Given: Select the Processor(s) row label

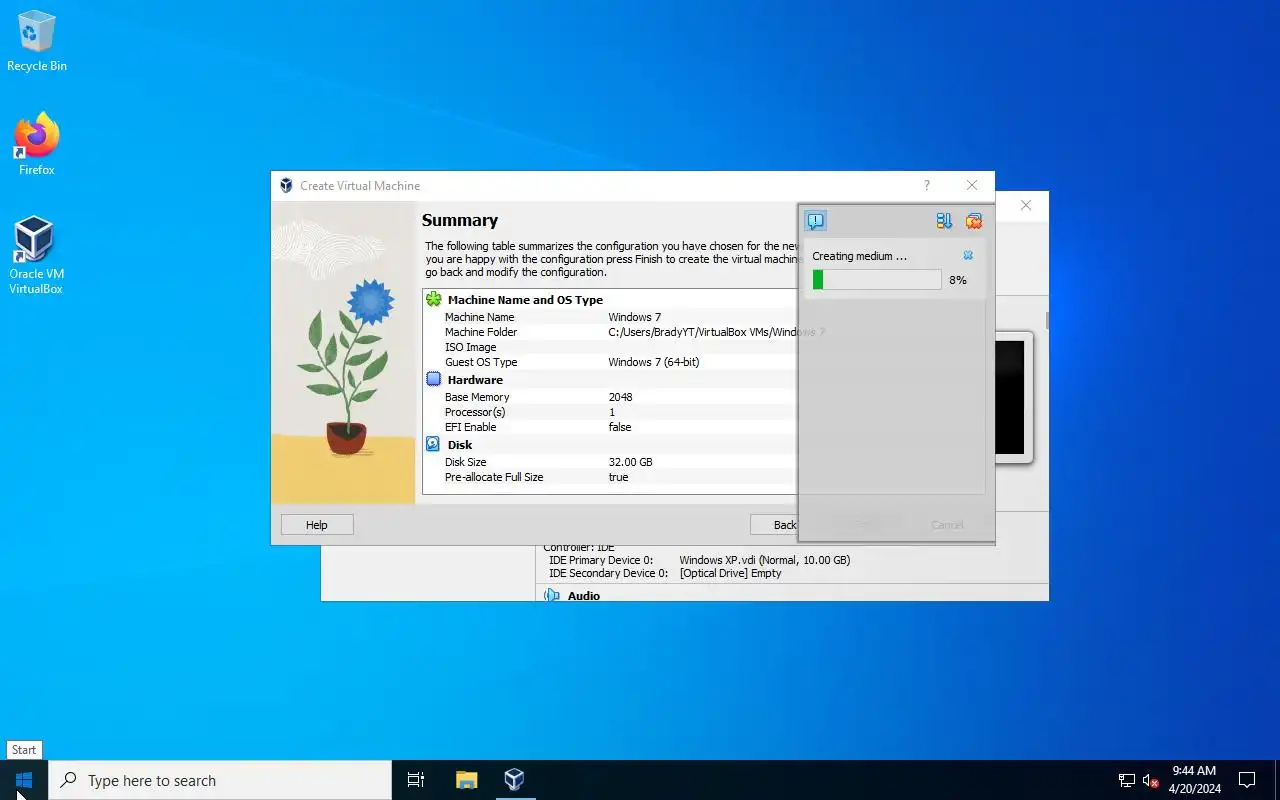Looking at the screenshot, I should pyautogui.click(x=475, y=412).
